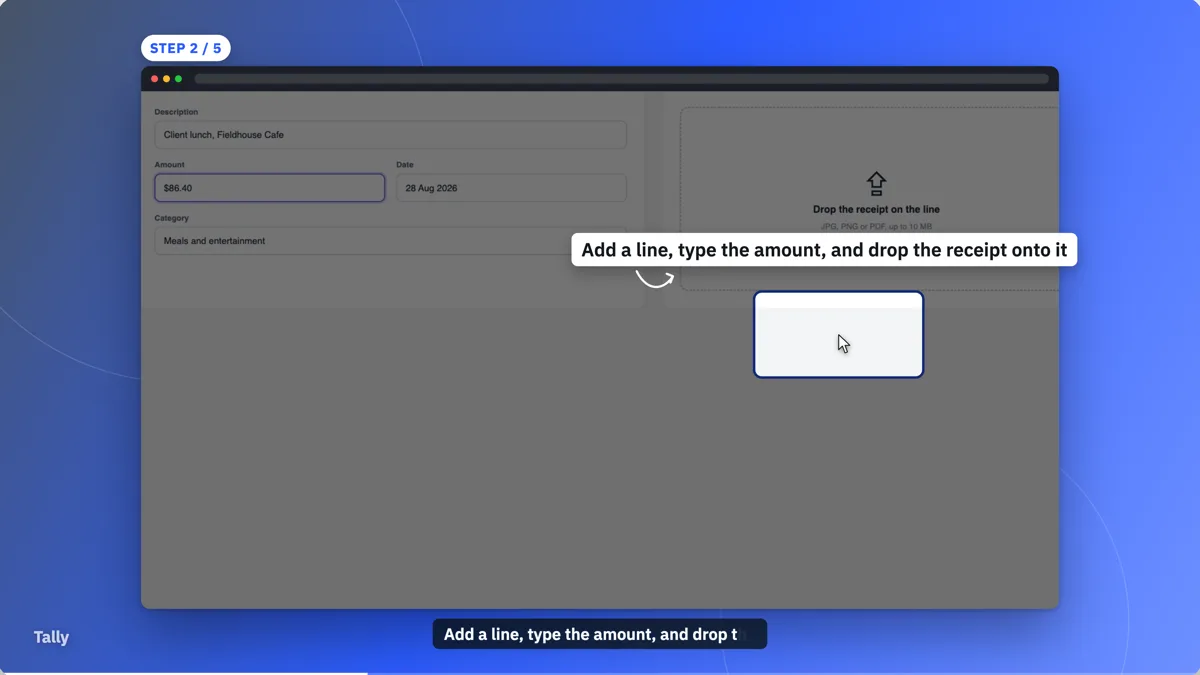Viewport: 1200px width, 675px height.
Task: Edit the Description field with Client lunch text
Action: pos(390,135)
